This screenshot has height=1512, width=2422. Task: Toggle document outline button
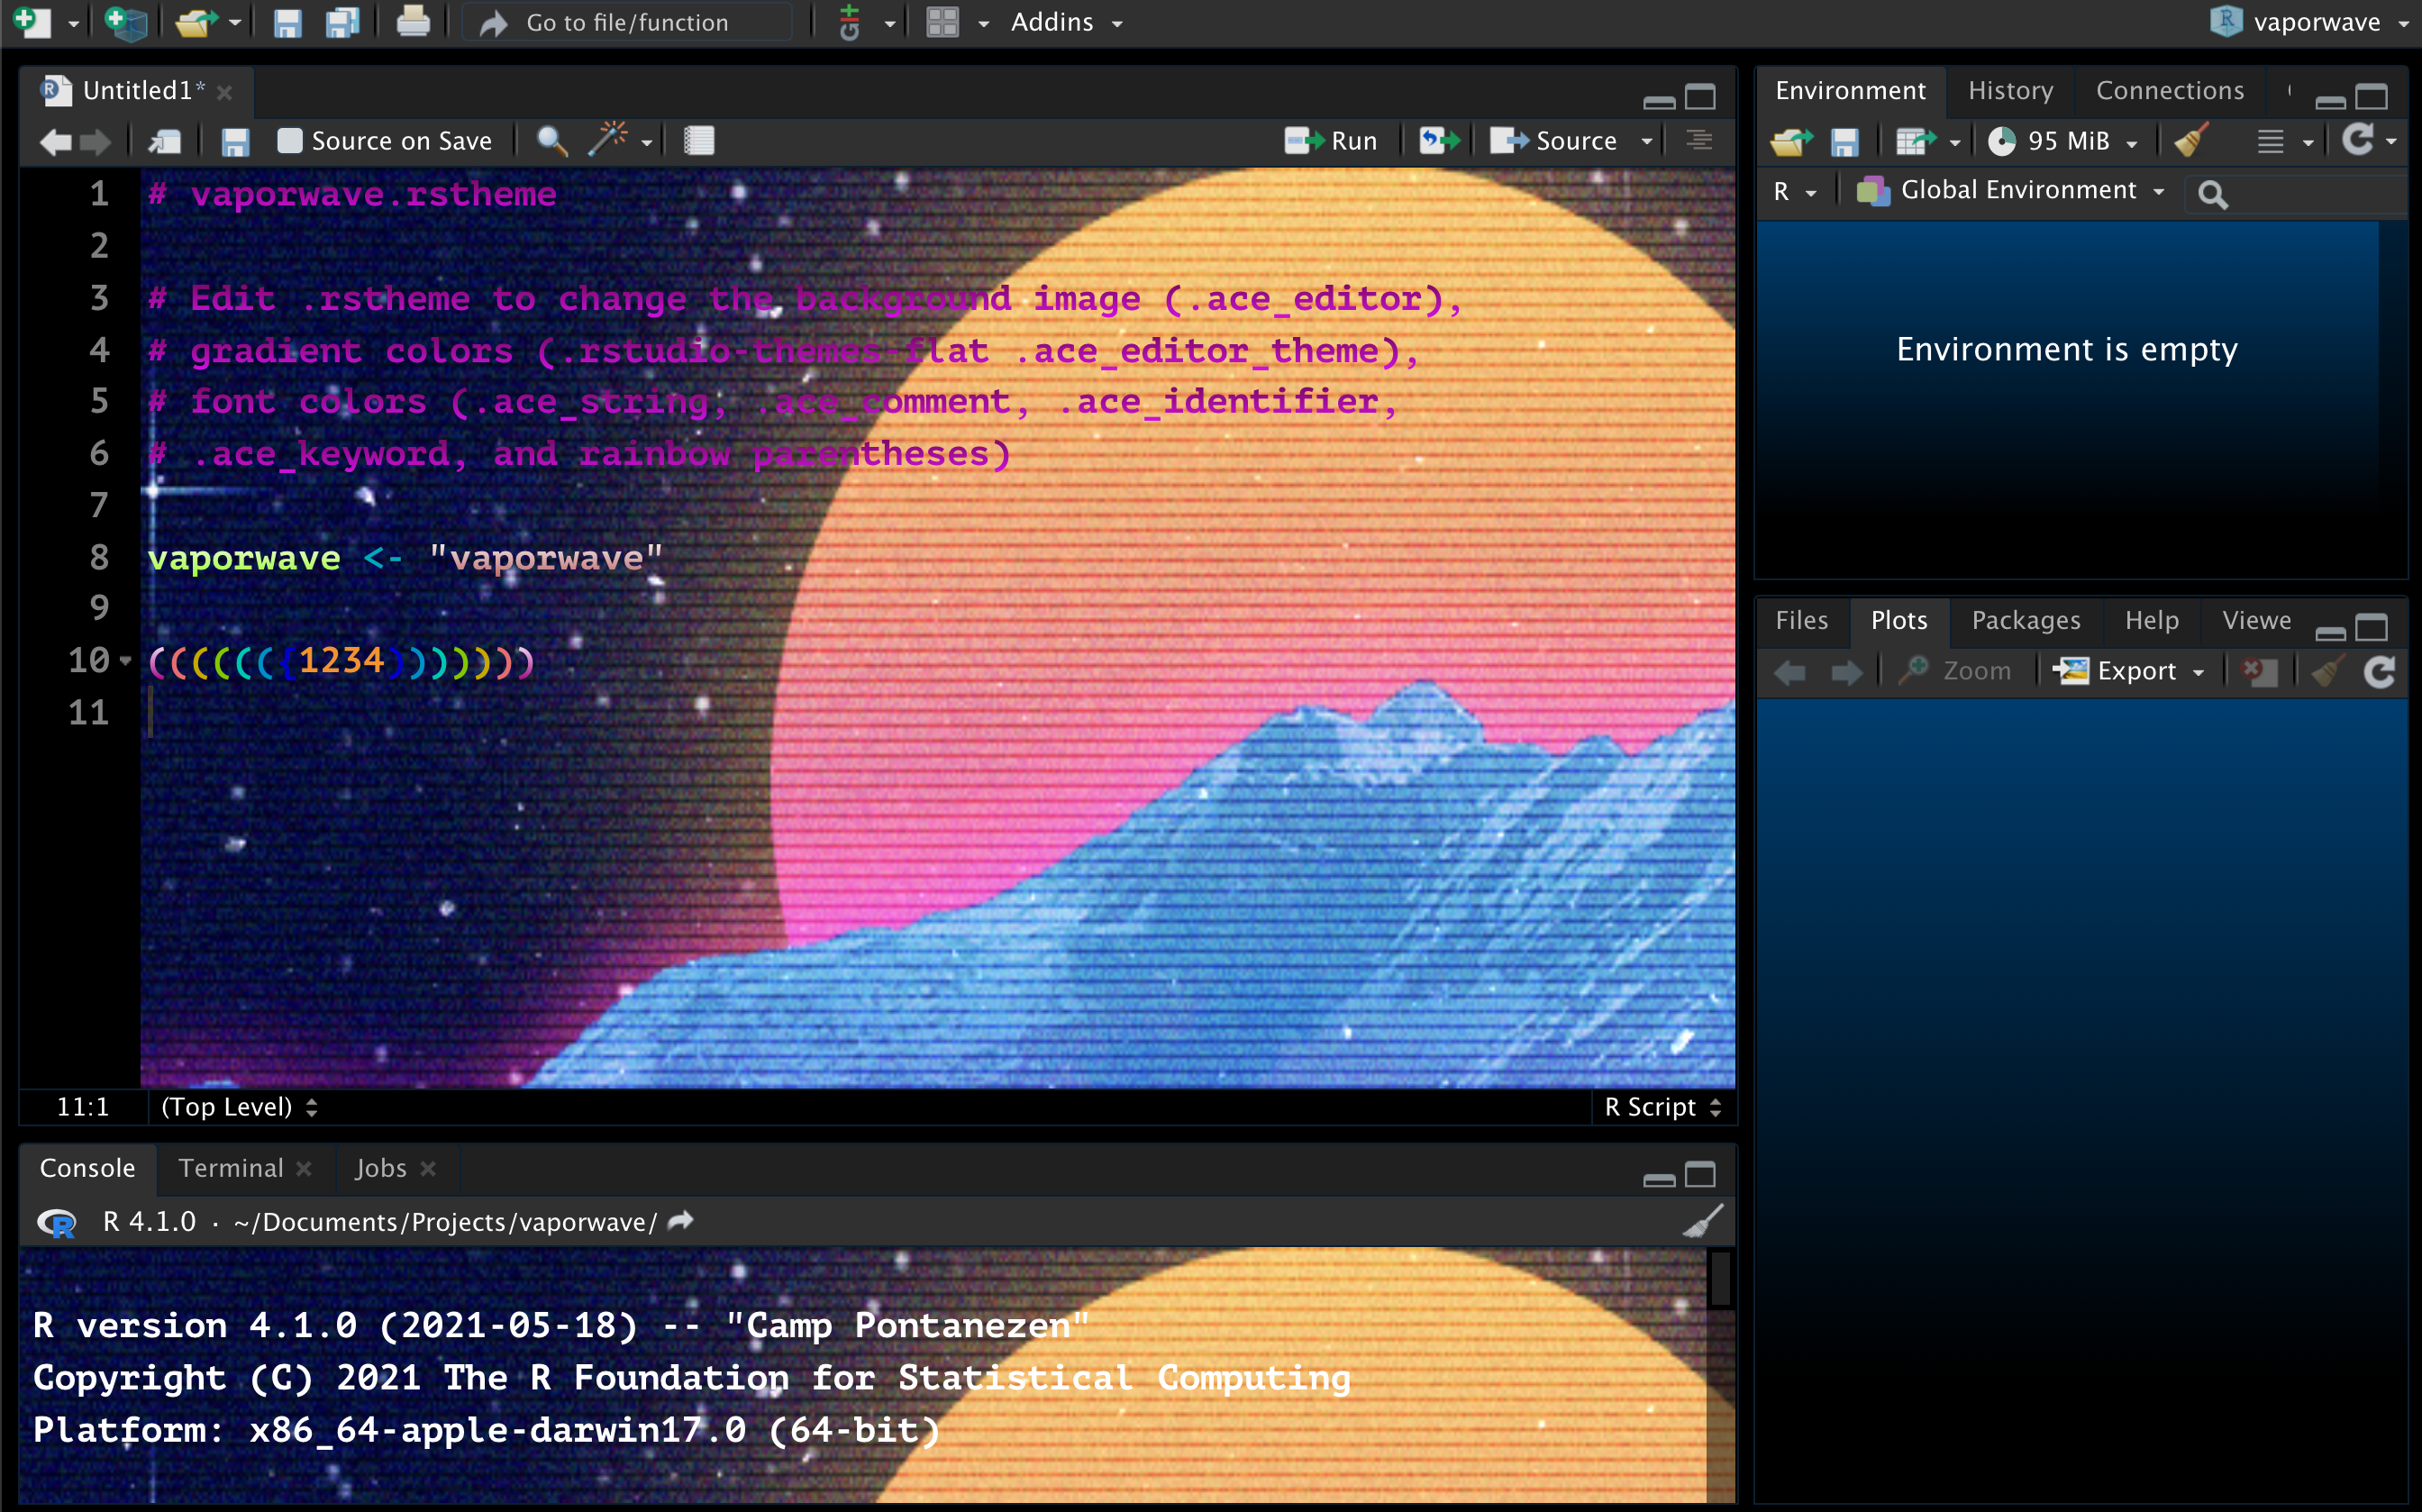(1699, 141)
